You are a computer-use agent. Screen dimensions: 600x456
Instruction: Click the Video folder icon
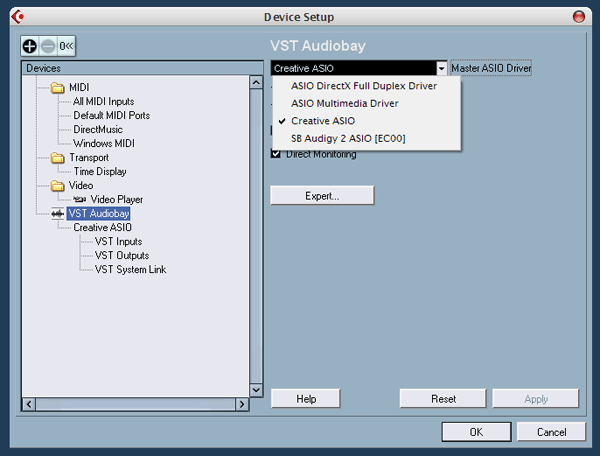pos(57,186)
